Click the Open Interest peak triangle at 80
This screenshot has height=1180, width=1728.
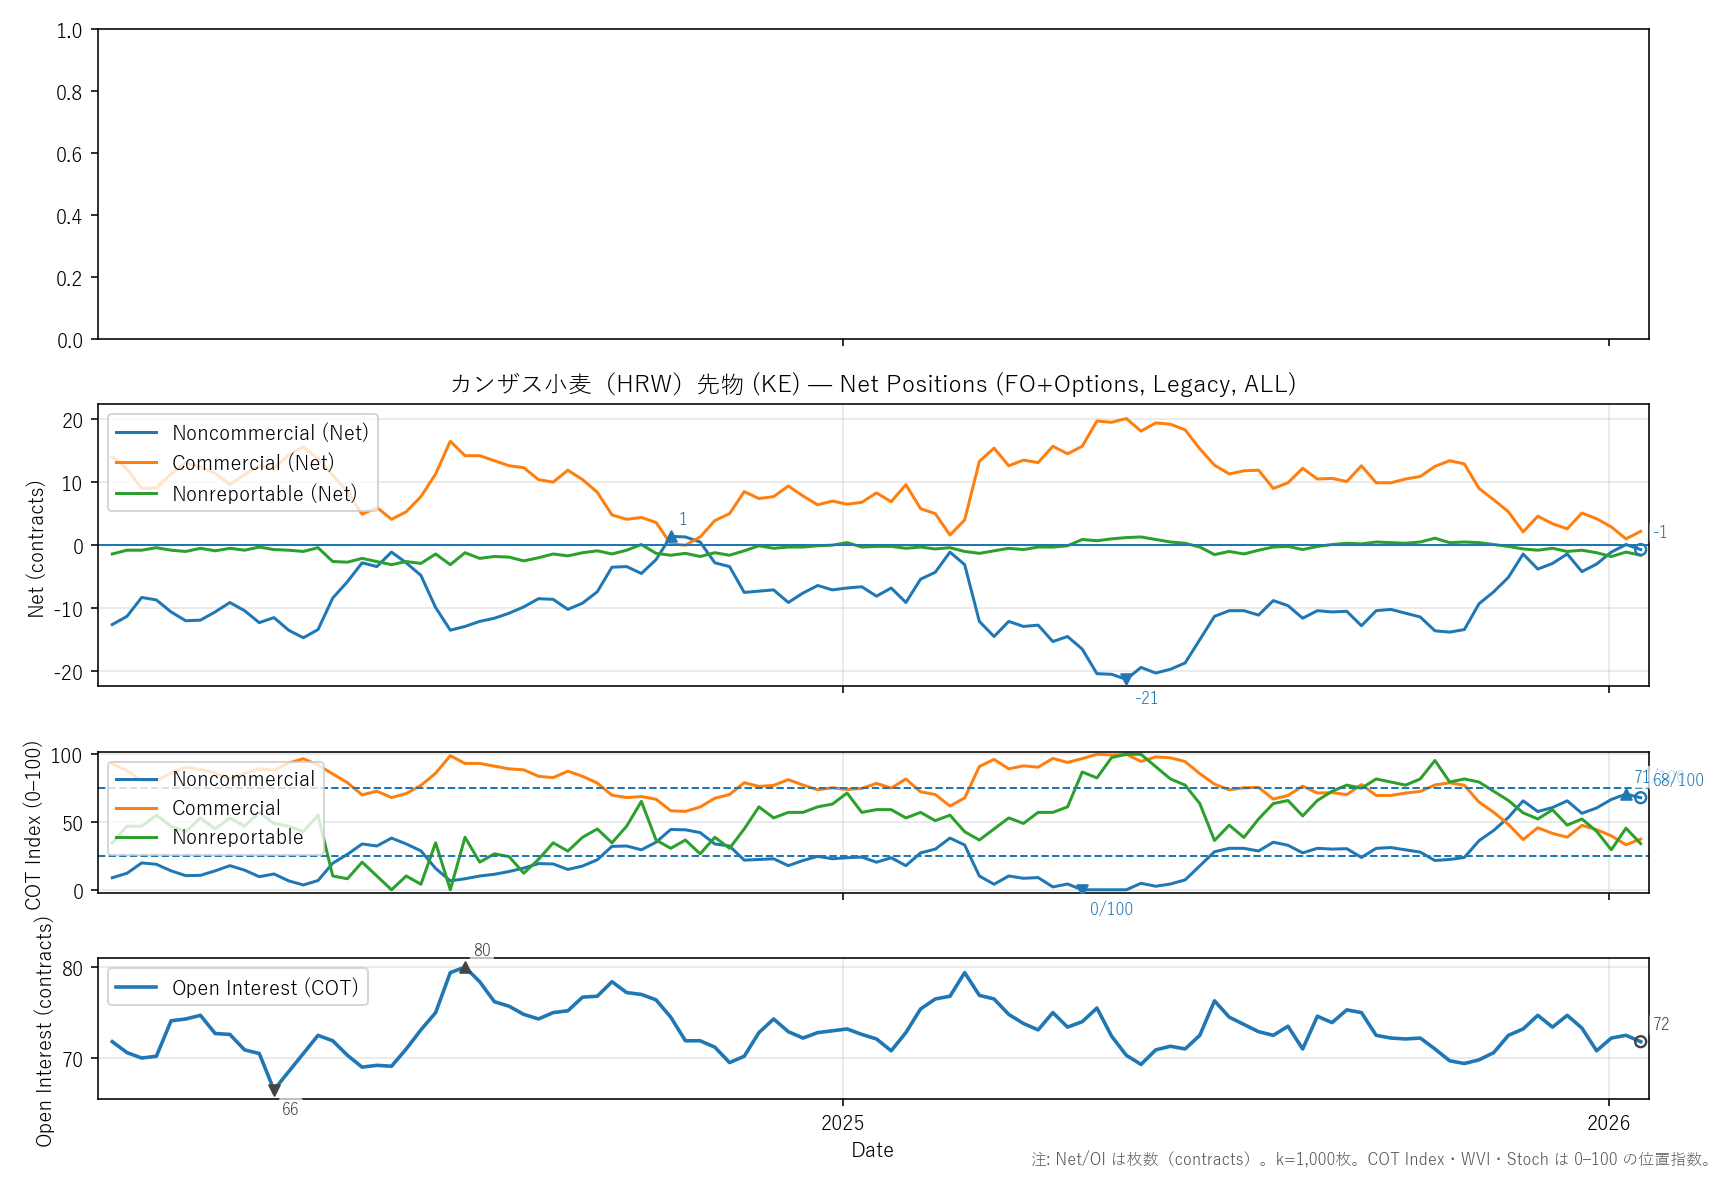pos(465,968)
